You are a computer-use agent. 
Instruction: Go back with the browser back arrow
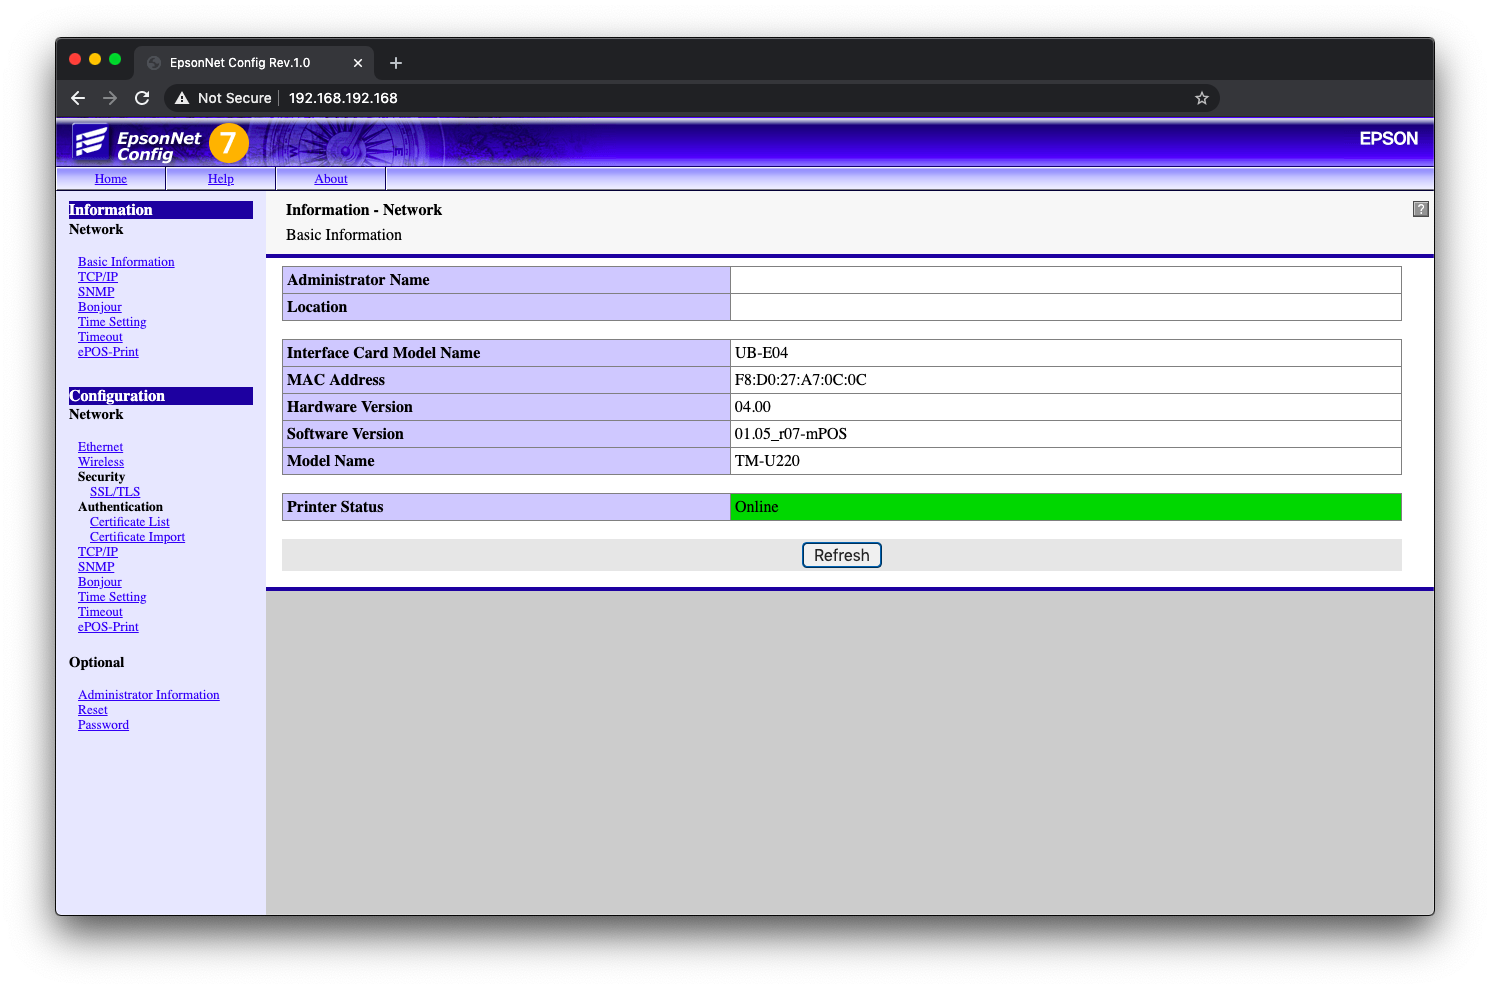pyautogui.click(x=78, y=98)
